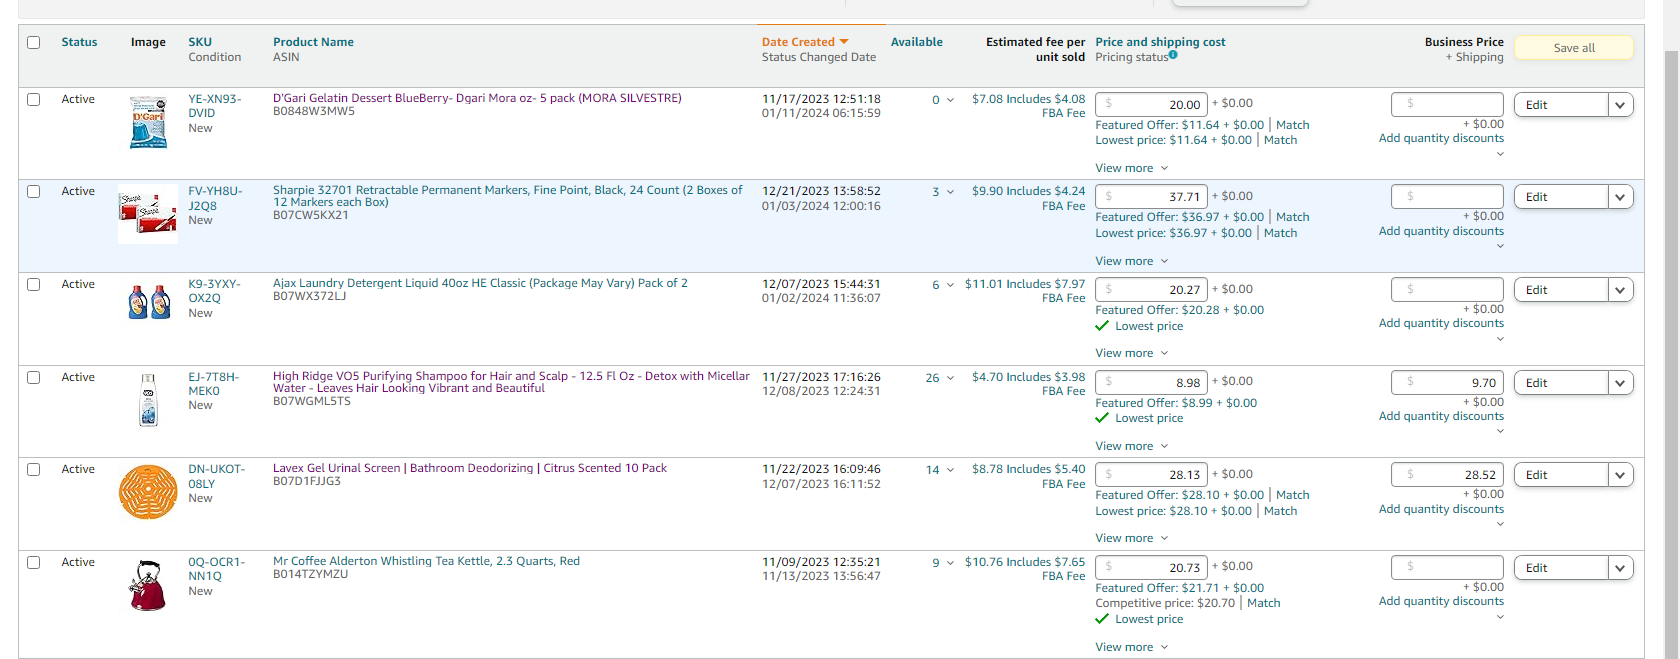
Task: Open the D'Gari Gelatin Dessert BlueBerry product link
Action: pyautogui.click(x=477, y=98)
